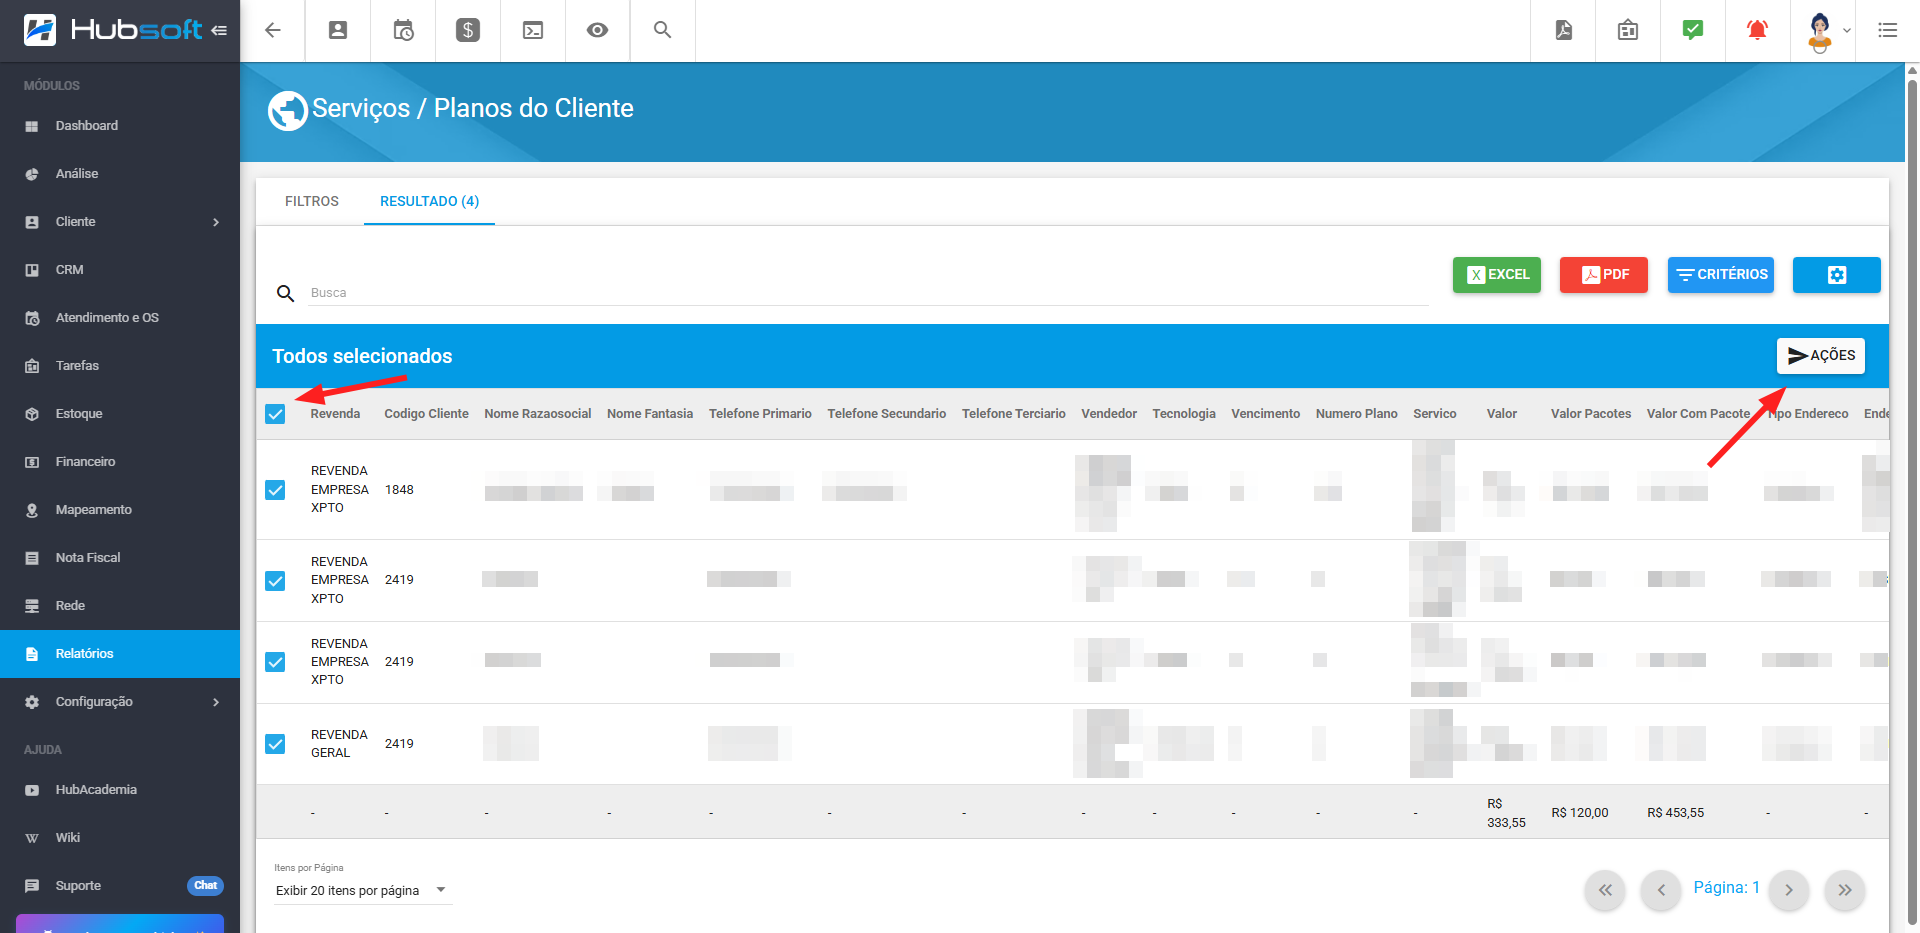The image size is (1920, 933).
Task: Uncheck the select-all header checkbox
Action: point(275,414)
